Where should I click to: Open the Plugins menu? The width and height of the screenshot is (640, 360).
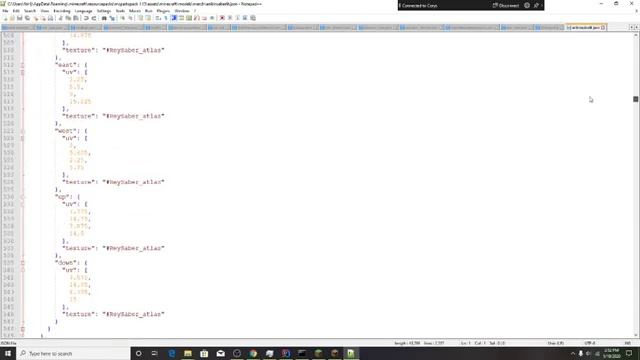point(163,11)
